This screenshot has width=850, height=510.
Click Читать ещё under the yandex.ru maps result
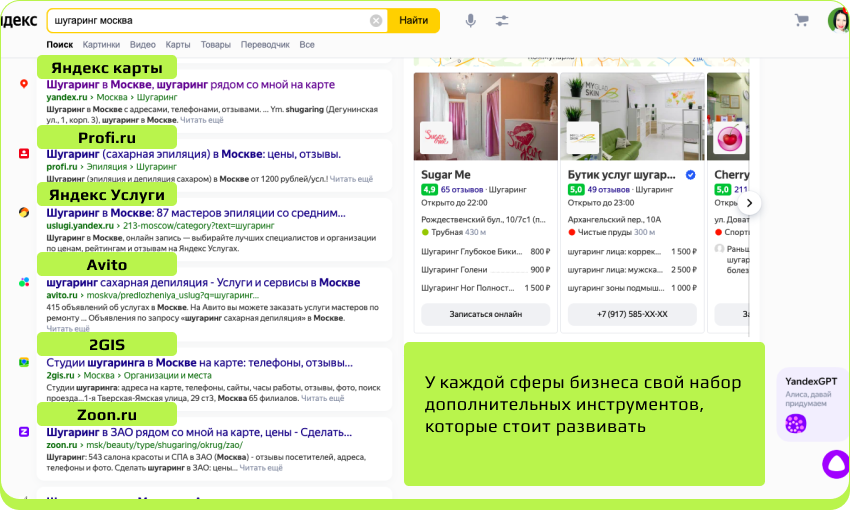(202, 120)
